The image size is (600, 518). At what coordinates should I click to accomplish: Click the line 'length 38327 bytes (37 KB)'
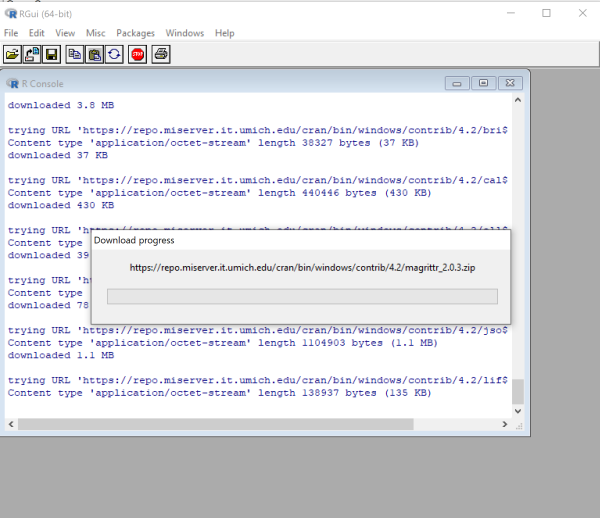[213, 143]
